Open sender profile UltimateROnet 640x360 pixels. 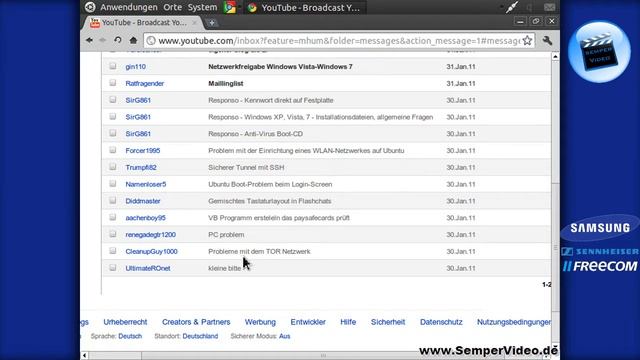[x=148, y=268]
